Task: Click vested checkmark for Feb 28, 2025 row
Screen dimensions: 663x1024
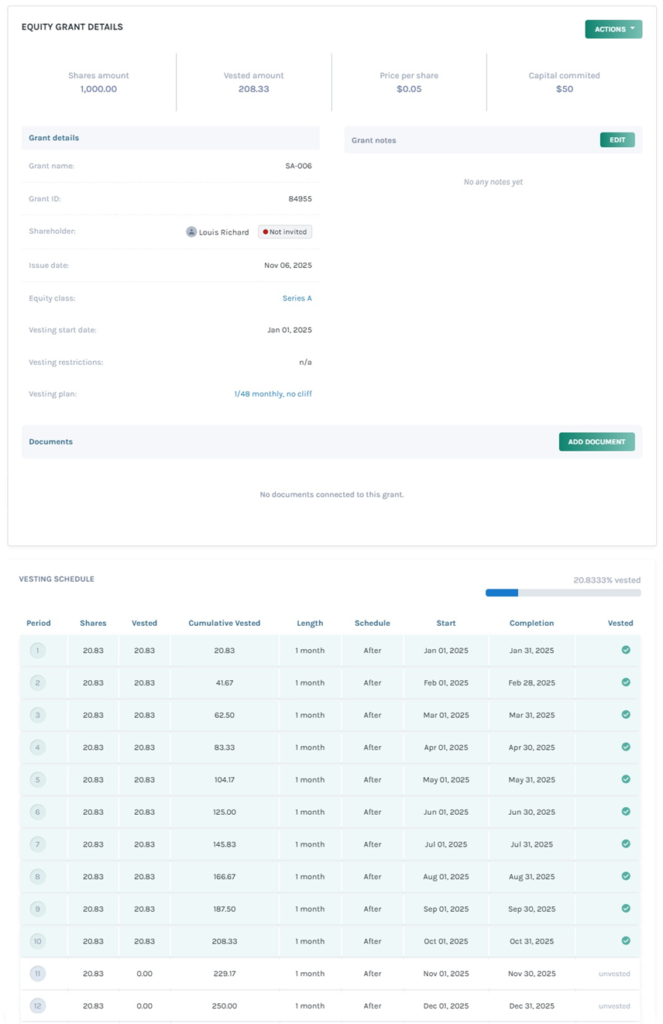Action: pos(626,682)
